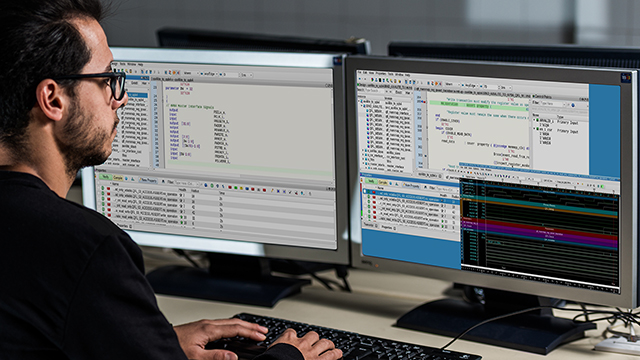The width and height of the screenshot is (640, 360).
Task: Open the Window menu on left monitor
Action: (x=131, y=64)
